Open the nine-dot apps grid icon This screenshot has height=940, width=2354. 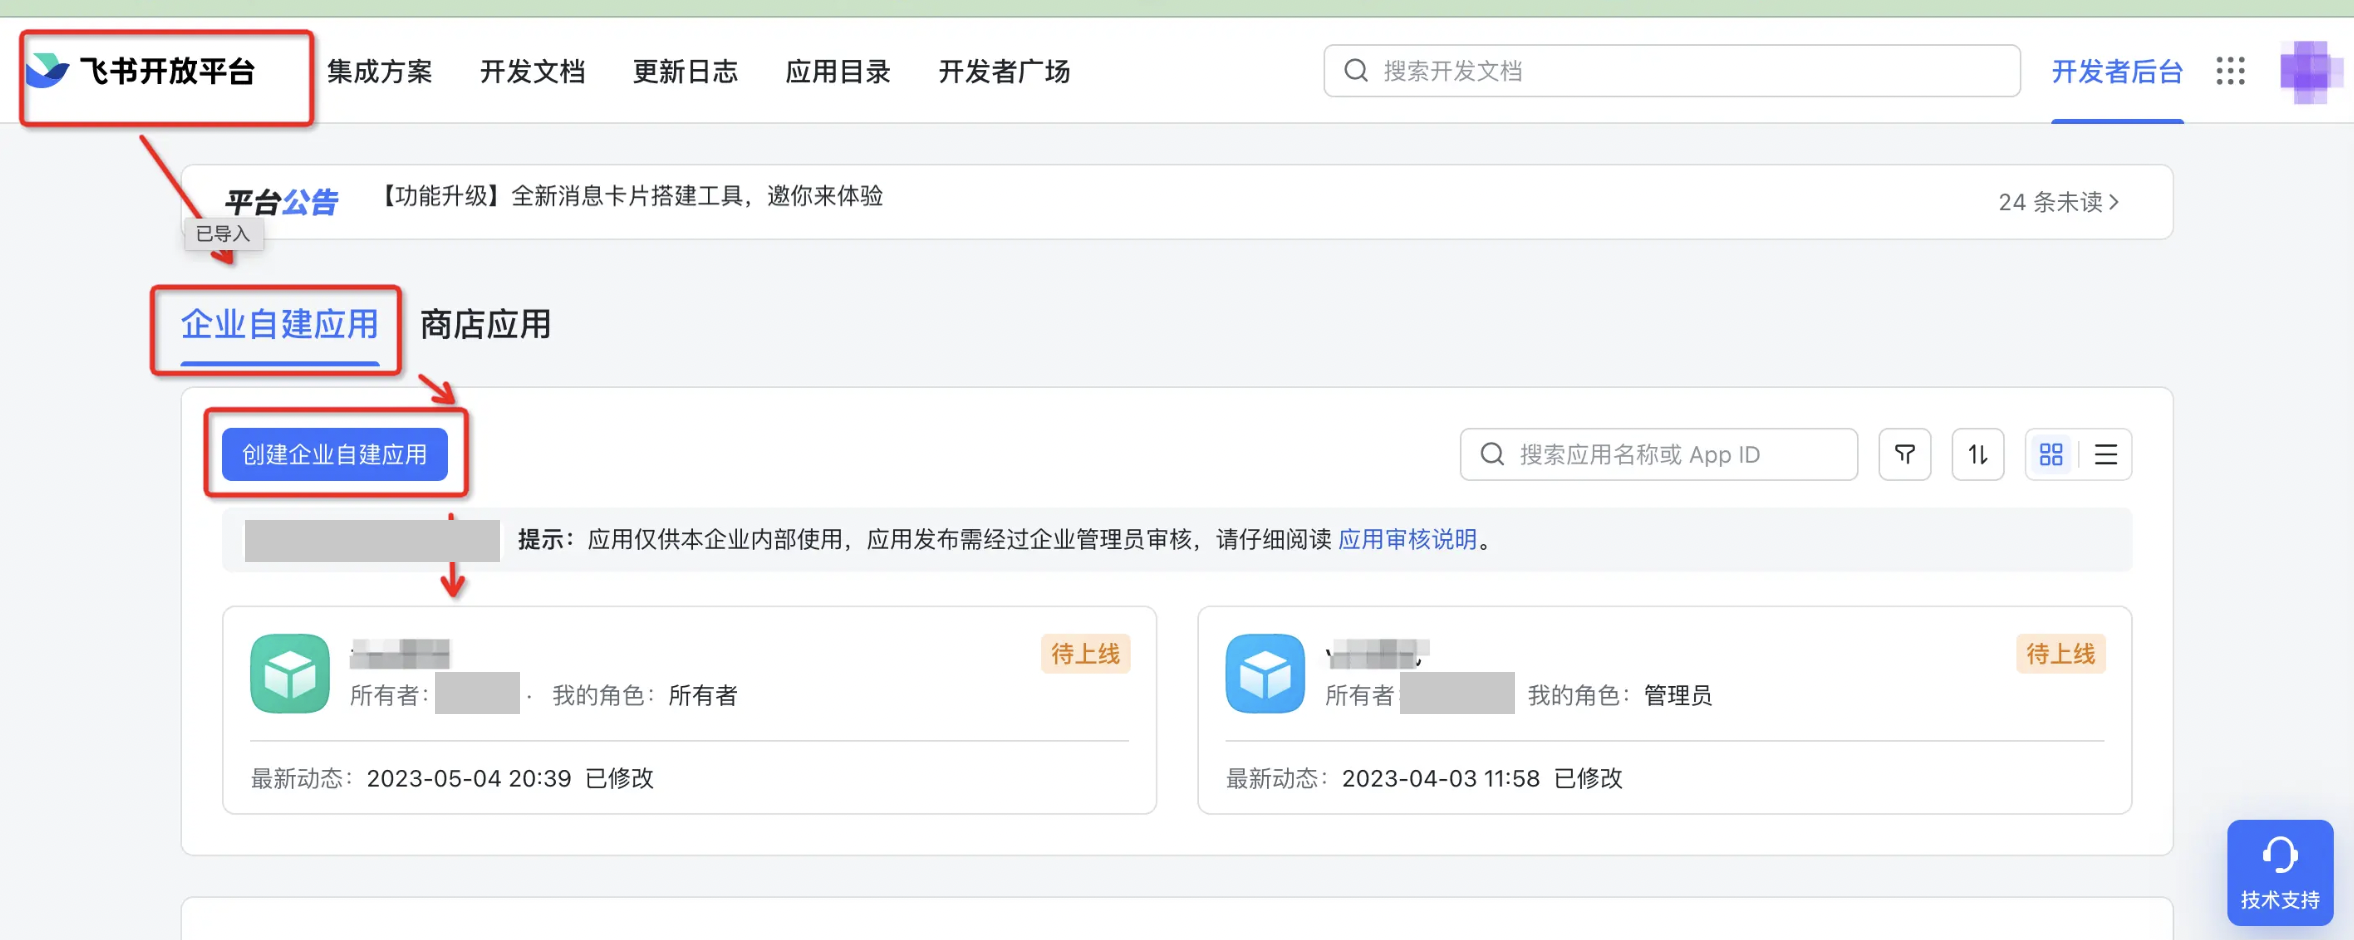tap(2230, 71)
